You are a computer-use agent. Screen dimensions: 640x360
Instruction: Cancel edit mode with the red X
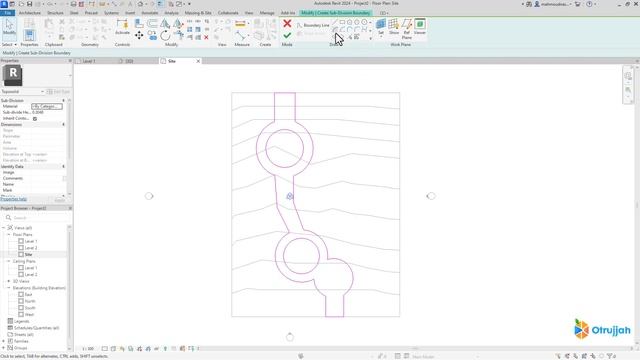[x=287, y=24]
